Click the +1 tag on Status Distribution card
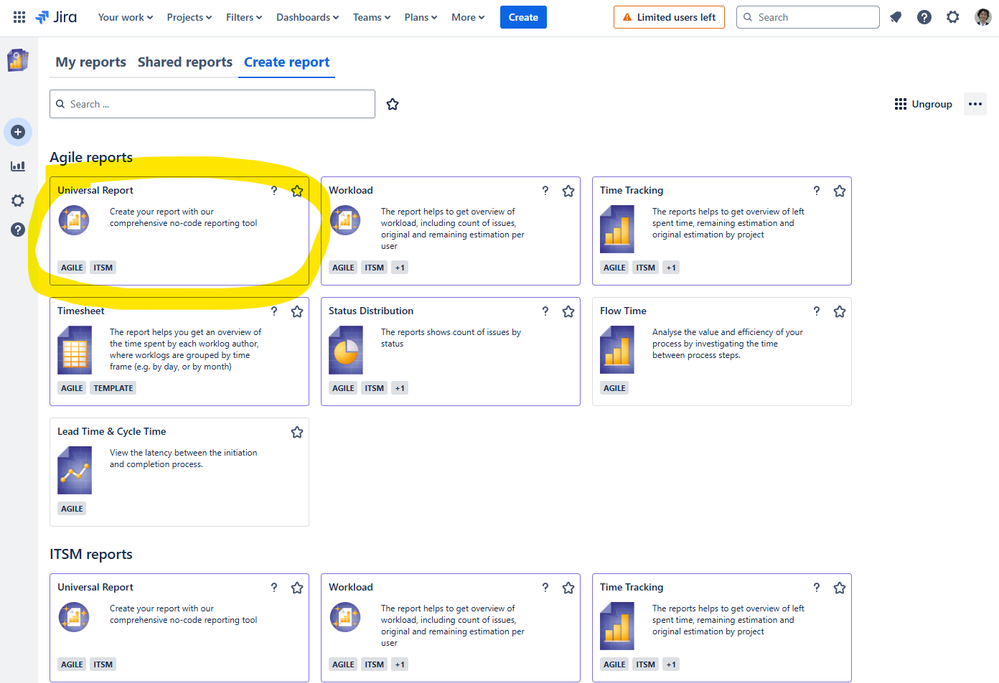 (399, 388)
